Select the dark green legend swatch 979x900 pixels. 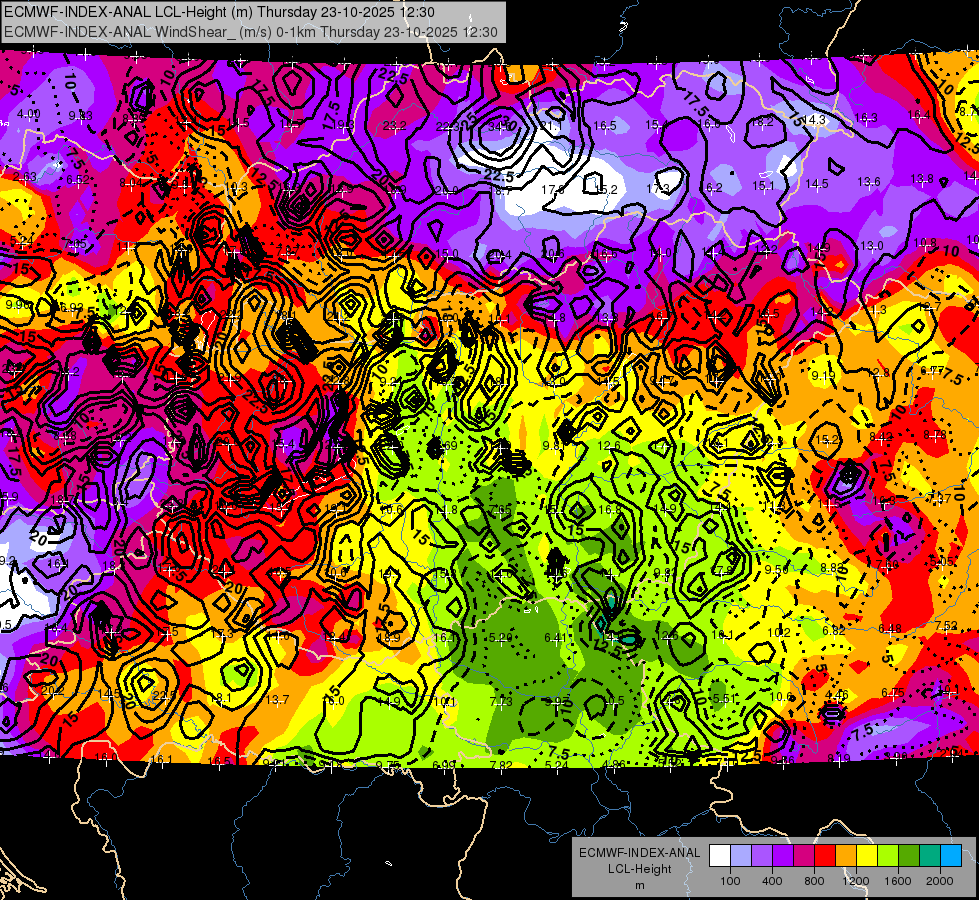909,856
